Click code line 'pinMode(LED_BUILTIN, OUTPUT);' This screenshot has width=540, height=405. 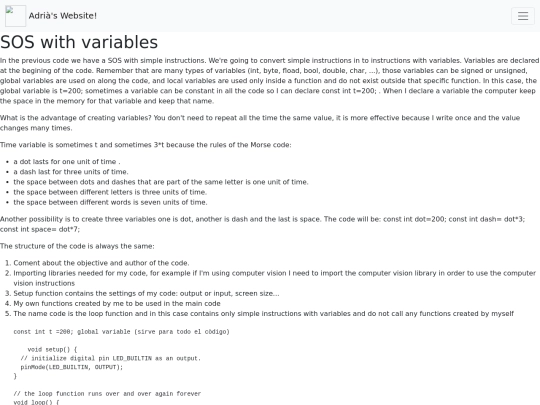[x=72, y=367]
